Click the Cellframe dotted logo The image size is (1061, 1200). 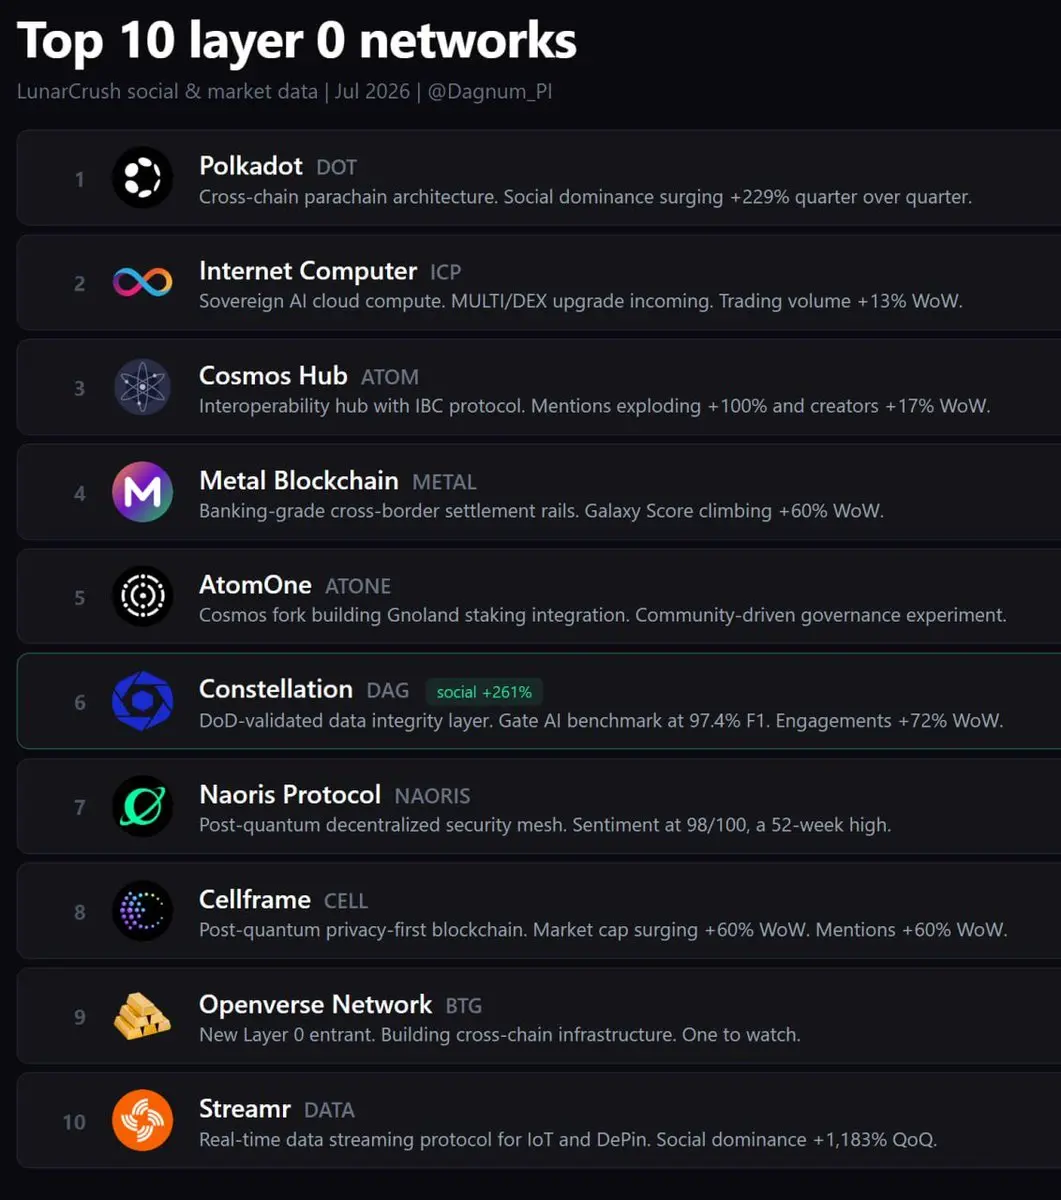[x=142, y=911]
